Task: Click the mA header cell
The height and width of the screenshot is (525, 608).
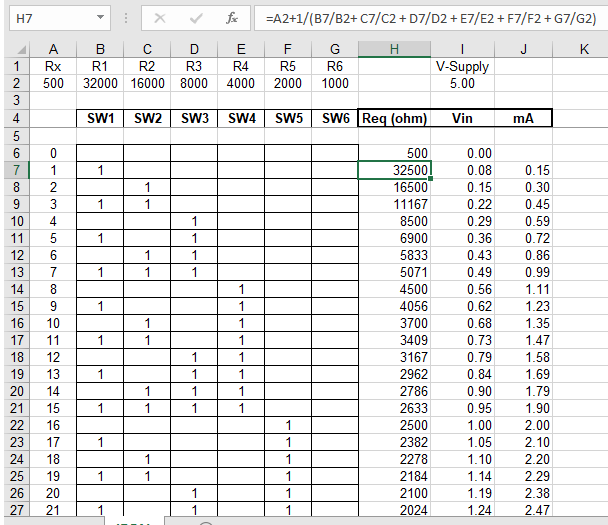Action: click(523, 118)
